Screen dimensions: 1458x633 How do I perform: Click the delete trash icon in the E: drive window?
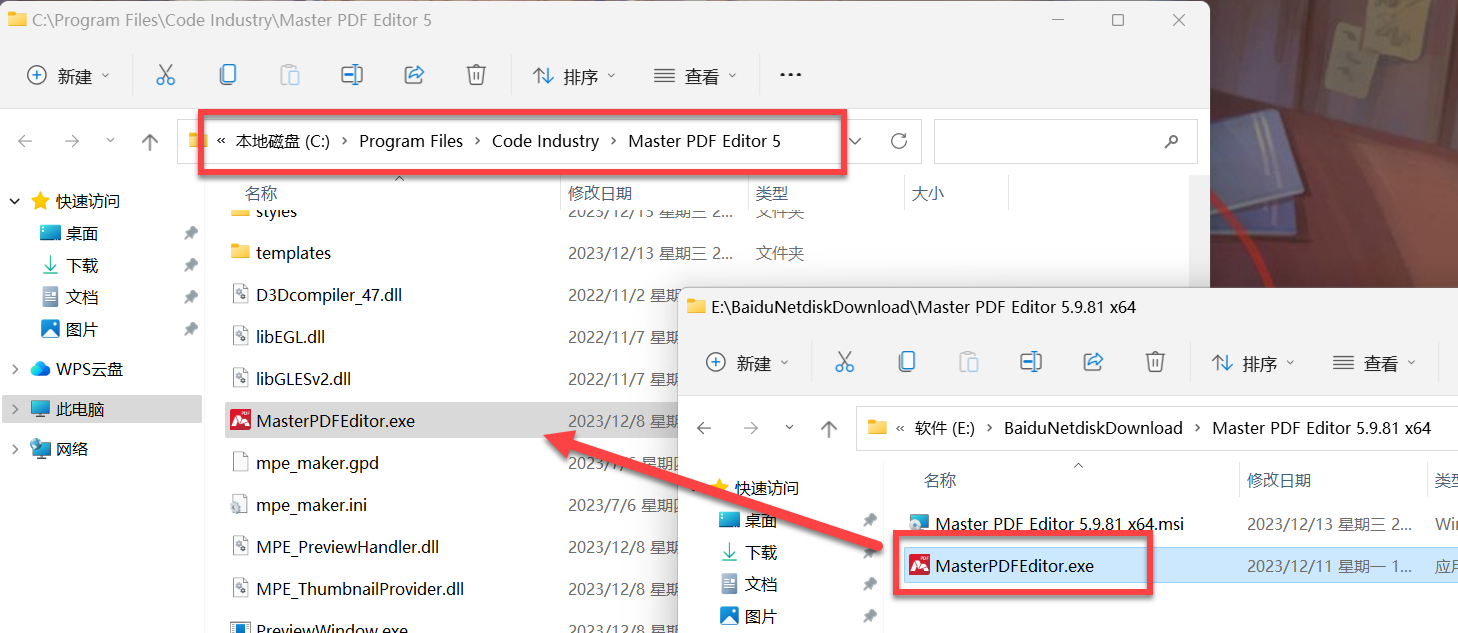pos(1155,362)
